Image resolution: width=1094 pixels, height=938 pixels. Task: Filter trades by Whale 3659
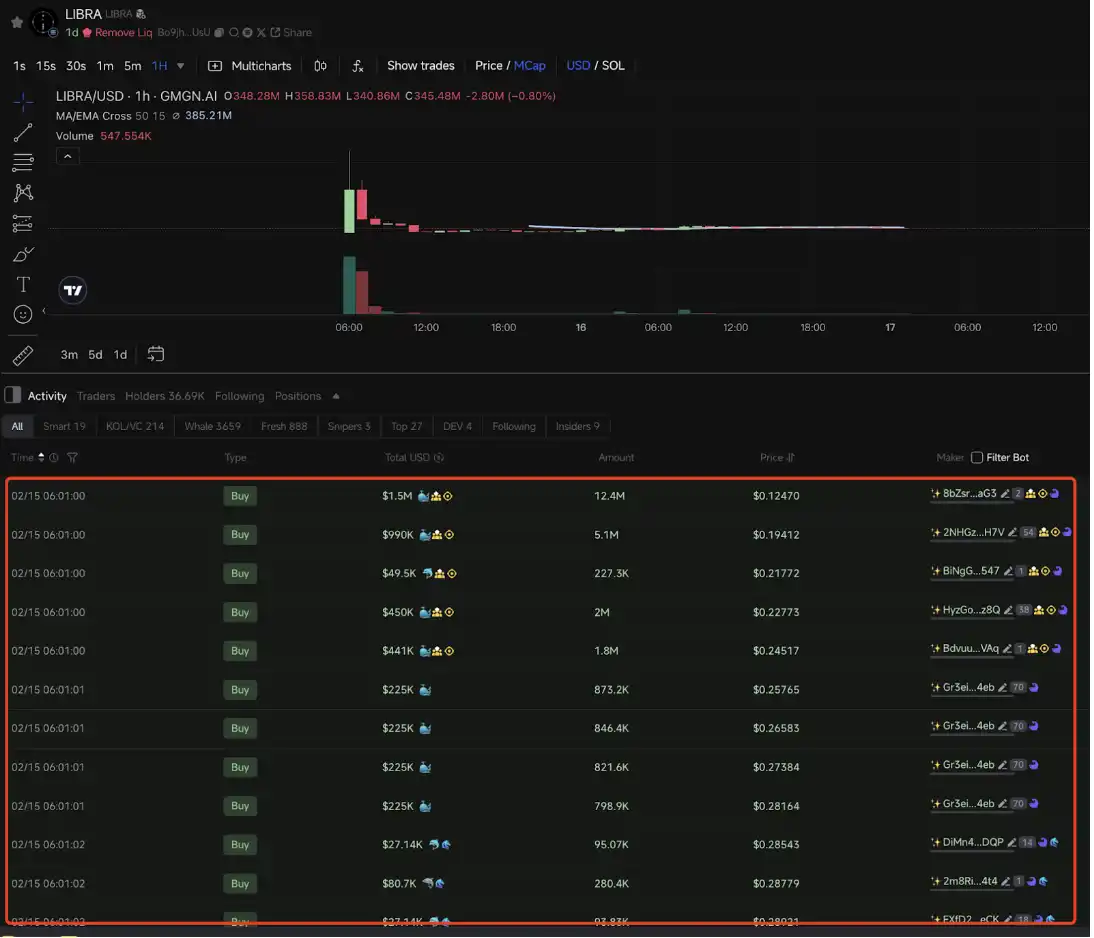tap(212, 426)
